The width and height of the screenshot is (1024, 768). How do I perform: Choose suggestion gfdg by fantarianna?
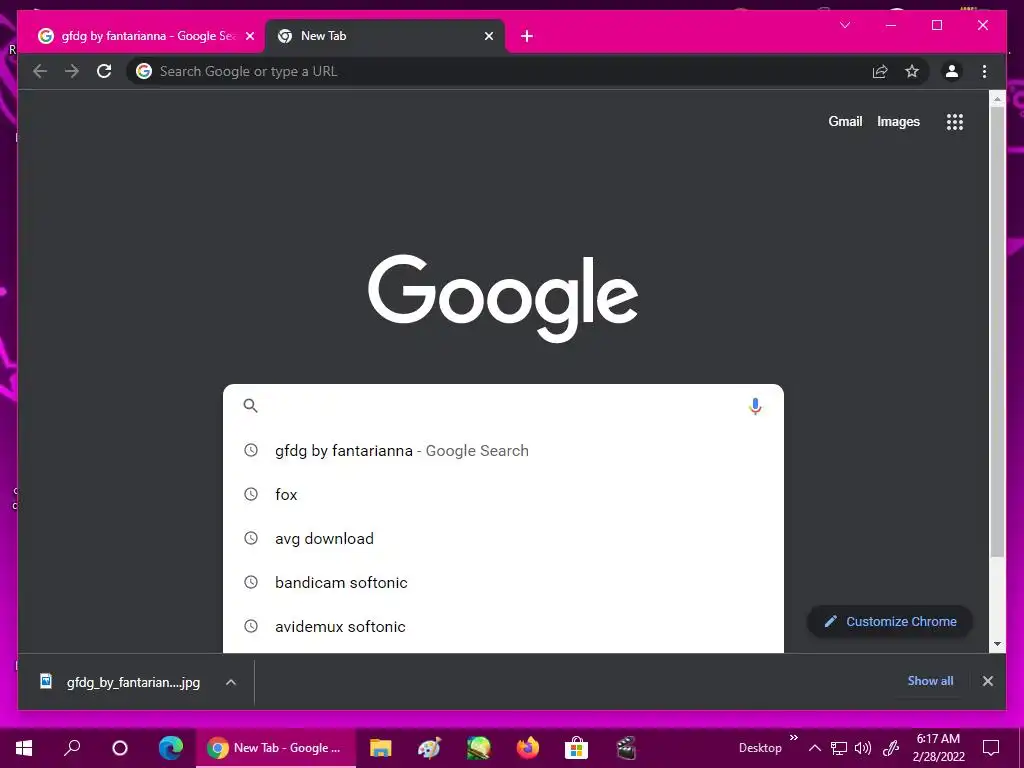(x=503, y=451)
